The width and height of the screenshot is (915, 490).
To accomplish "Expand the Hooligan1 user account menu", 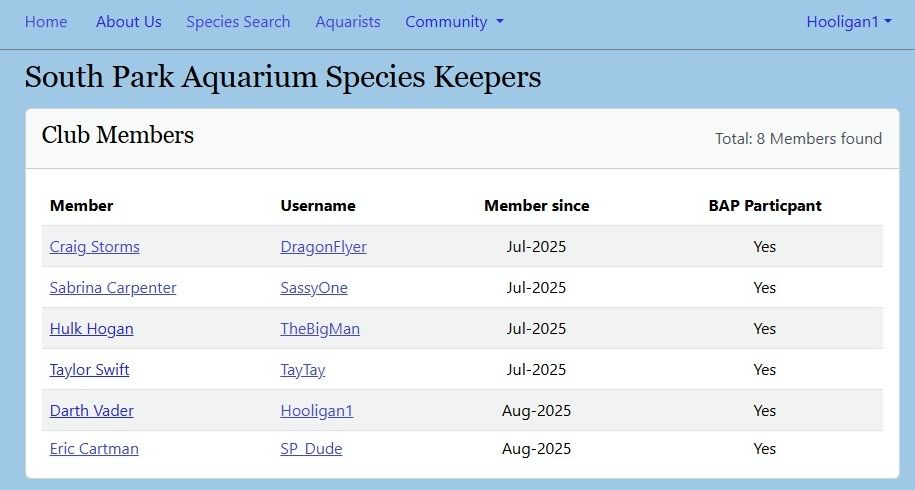I will pos(849,22).
